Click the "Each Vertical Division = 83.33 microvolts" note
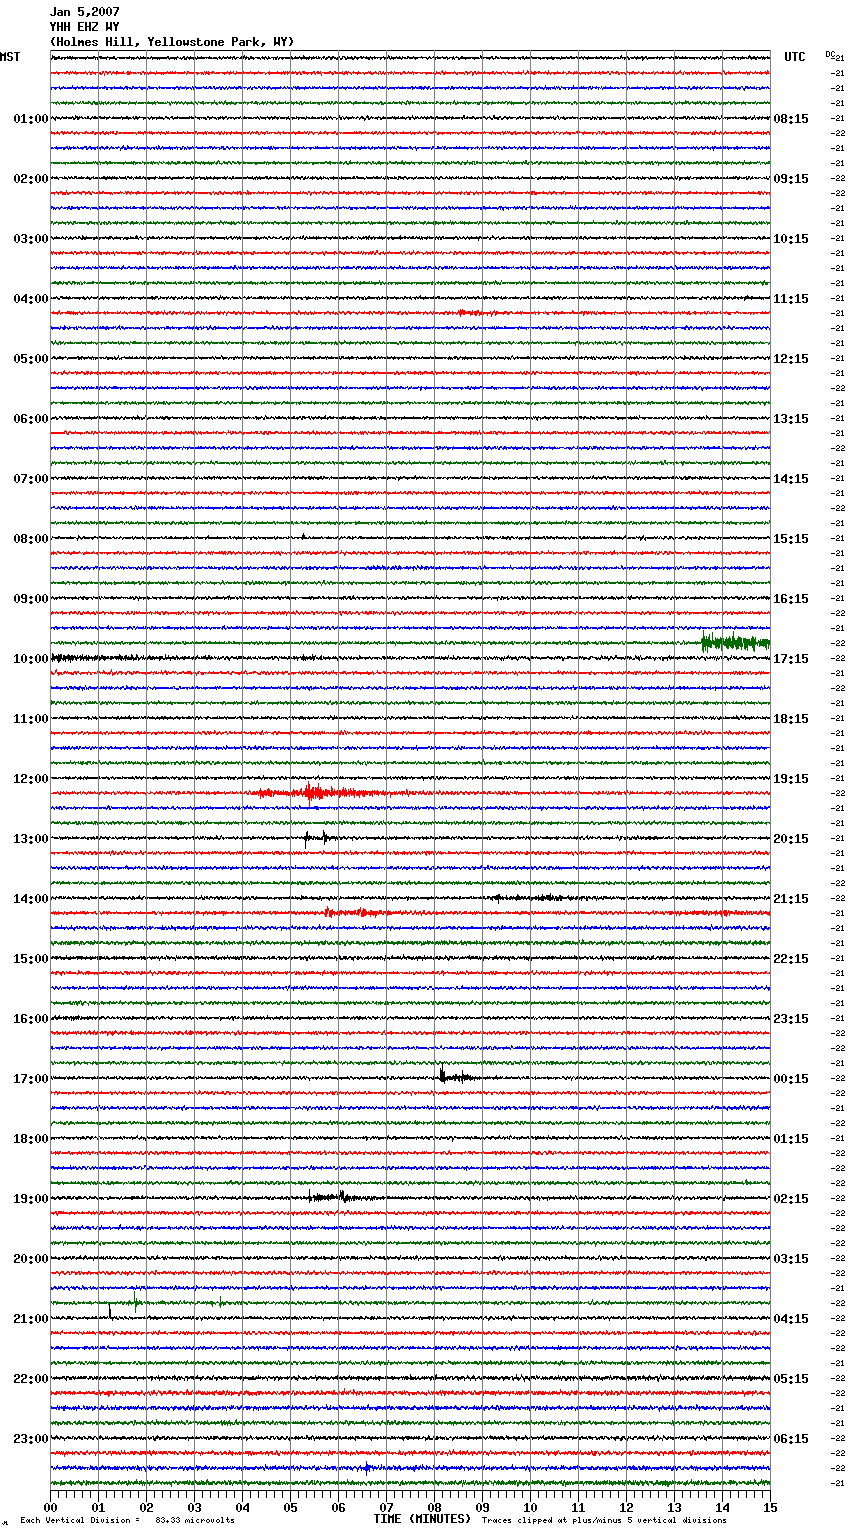This screenshot has height=1534, width=850. [127, 1521]
